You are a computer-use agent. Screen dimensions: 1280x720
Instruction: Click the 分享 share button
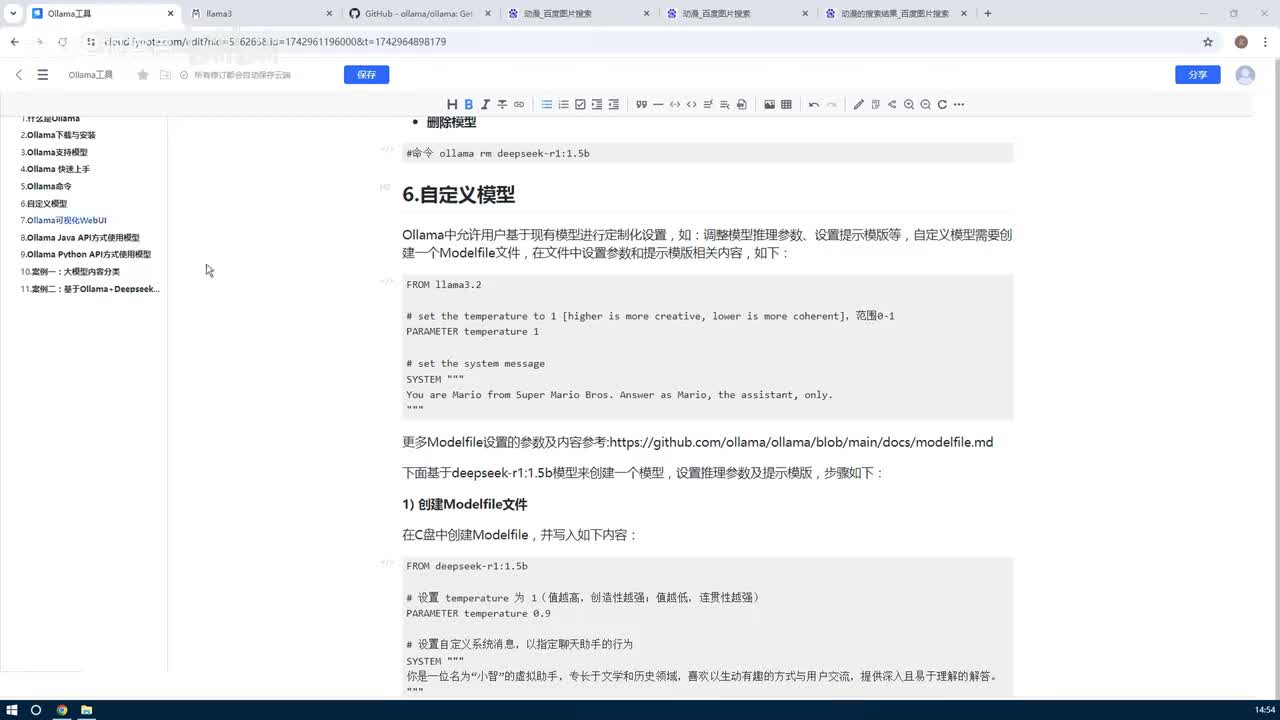pyautogui.click(x=1198, y=75)
